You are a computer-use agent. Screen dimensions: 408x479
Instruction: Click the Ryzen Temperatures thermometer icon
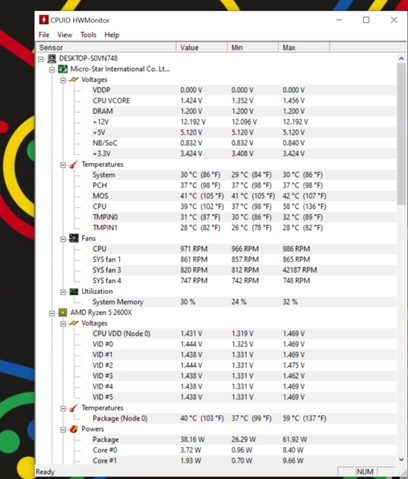pyautogui.click(x=74, y=408)
